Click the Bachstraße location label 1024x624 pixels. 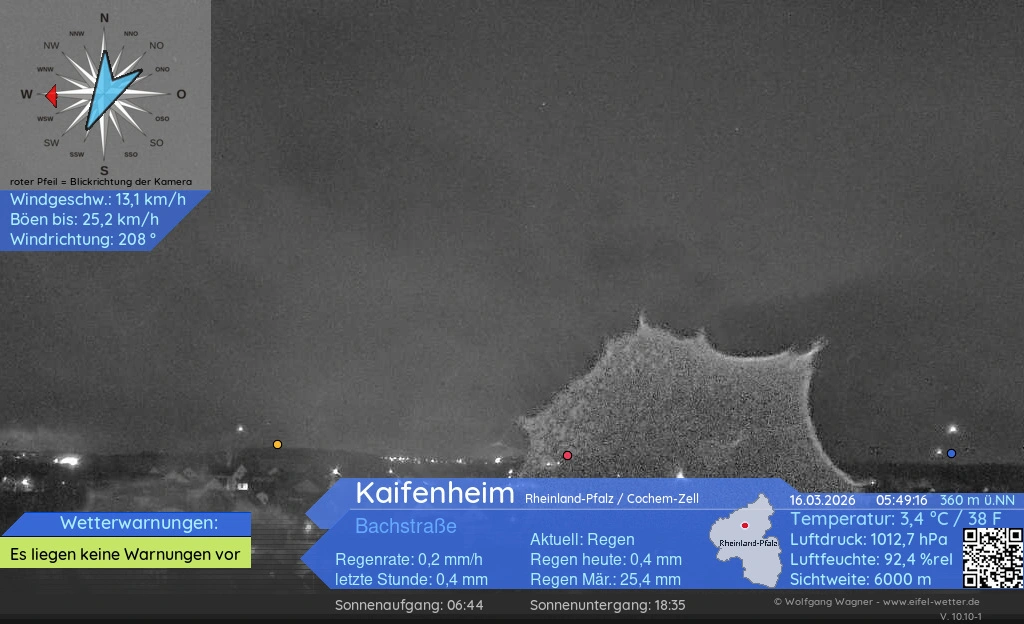405,526
